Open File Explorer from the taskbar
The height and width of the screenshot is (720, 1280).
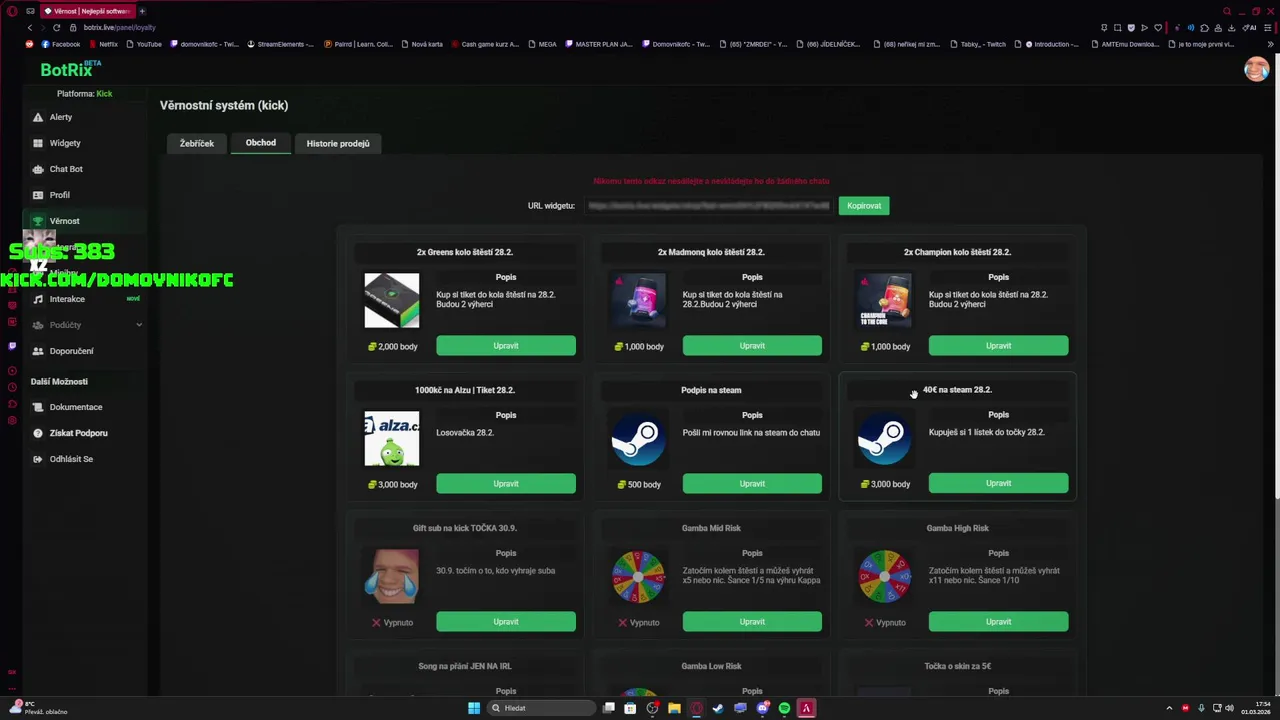[674, 708]
